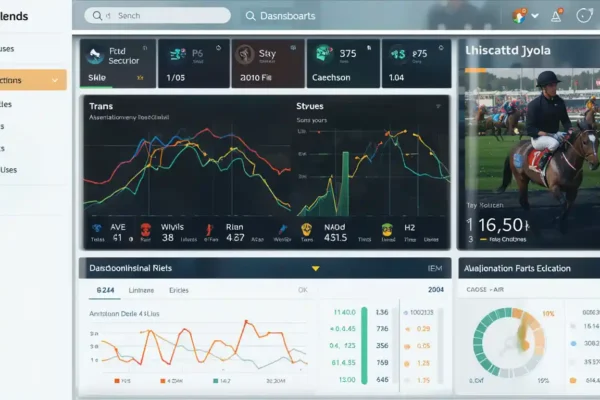
Task: Expand the dropdown arrow beside the profile avatar
Action: tap(536, 17)
